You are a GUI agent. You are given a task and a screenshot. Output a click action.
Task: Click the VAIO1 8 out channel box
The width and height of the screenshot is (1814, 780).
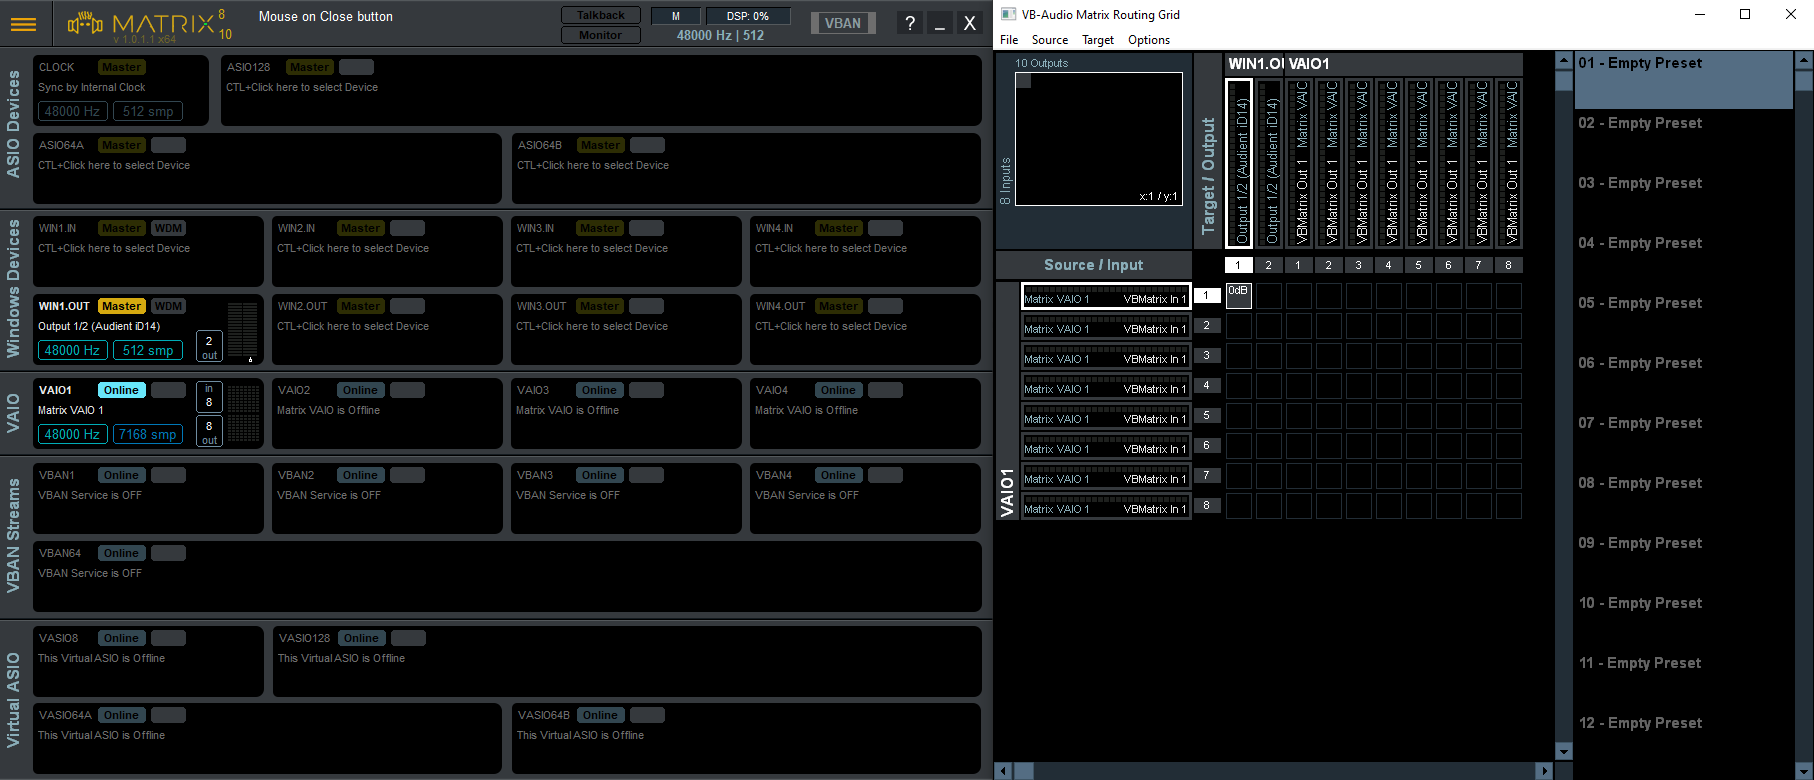[209, 432]
